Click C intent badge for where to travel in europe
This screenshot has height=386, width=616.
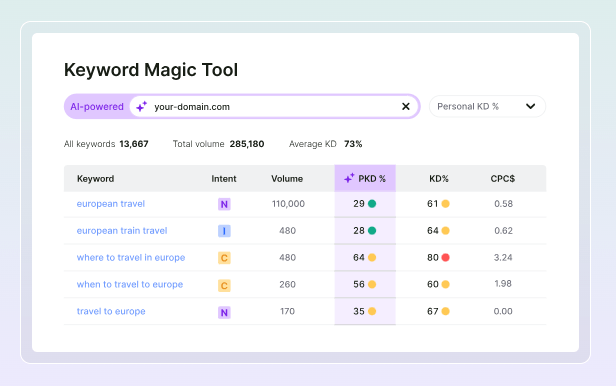(224, 258)
